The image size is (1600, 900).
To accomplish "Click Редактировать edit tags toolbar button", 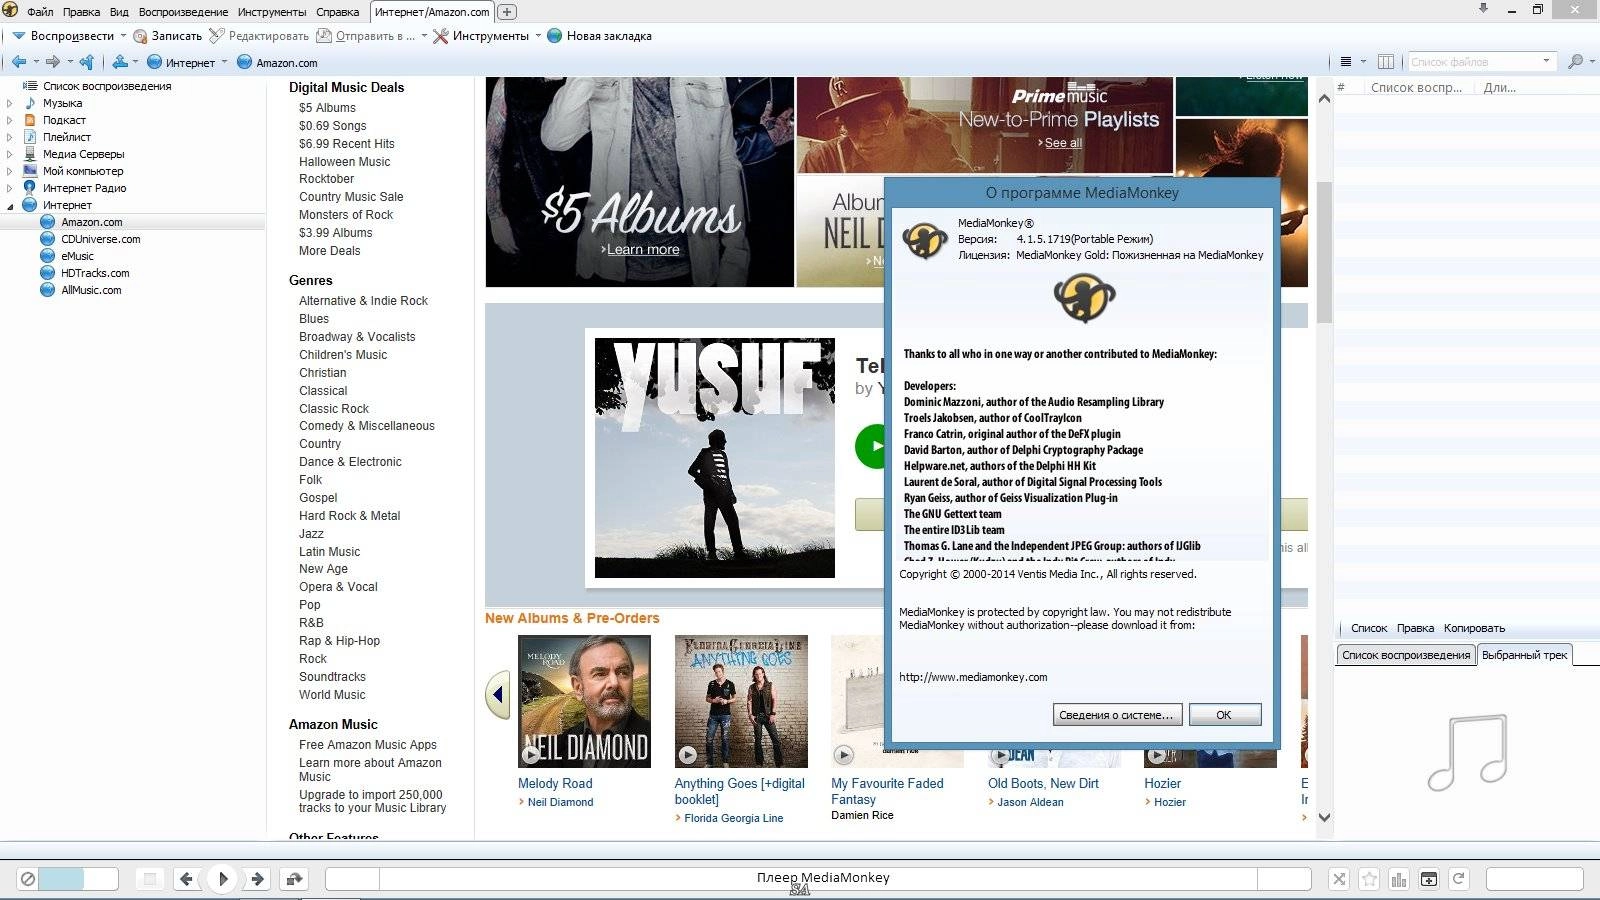I will tap(258, 36).
